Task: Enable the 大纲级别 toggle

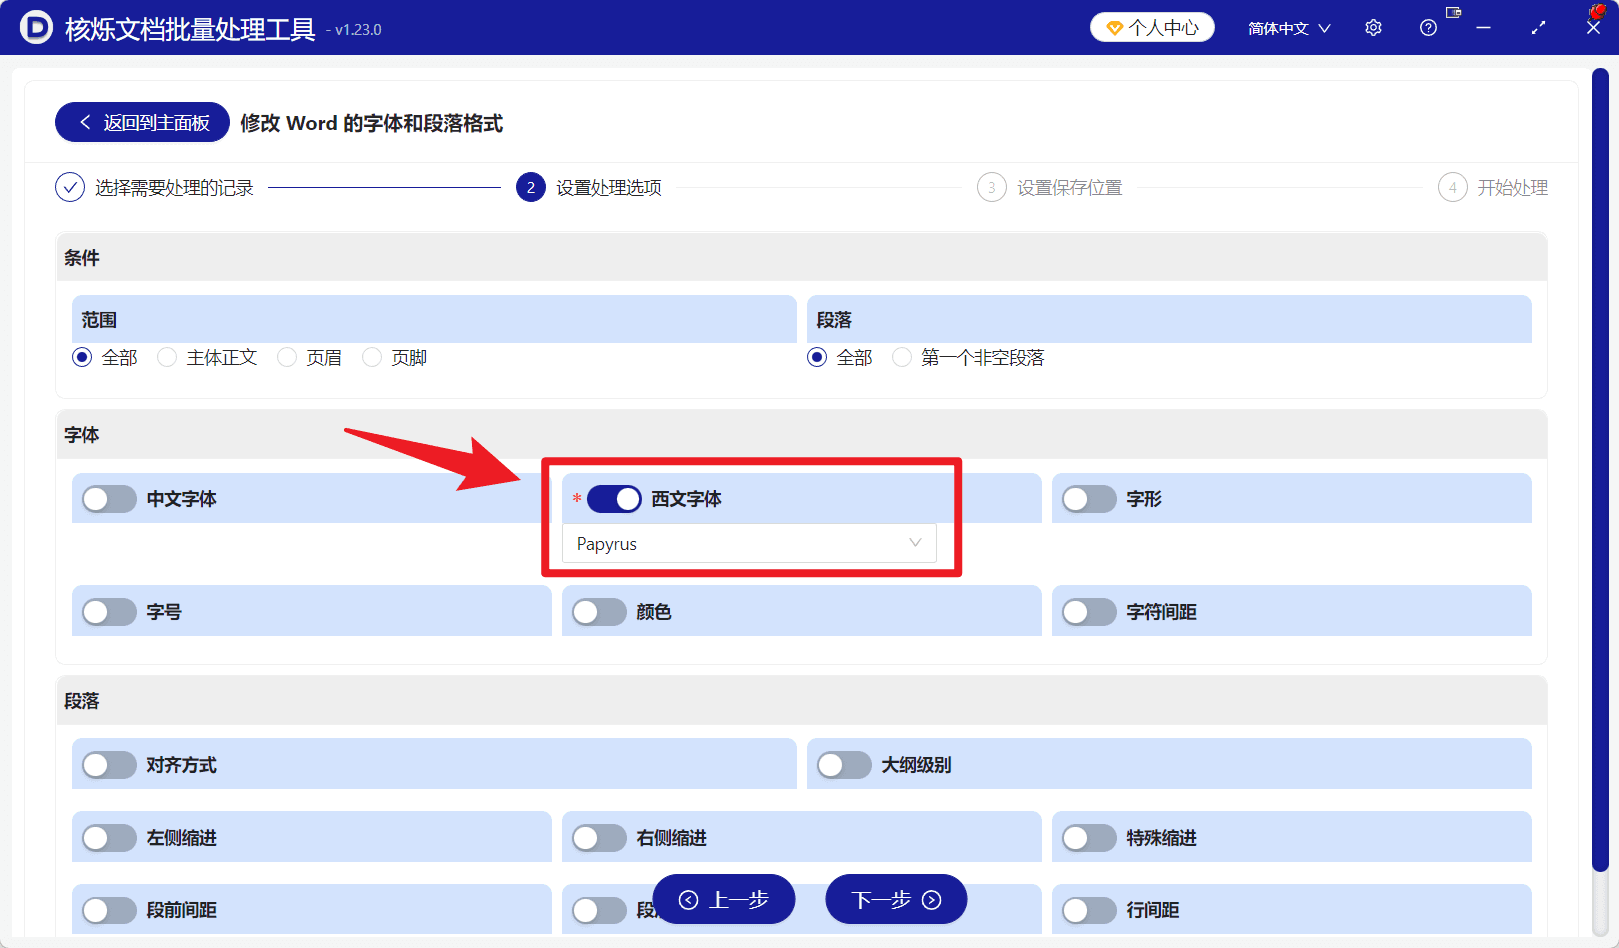Action: pos(844,765)
